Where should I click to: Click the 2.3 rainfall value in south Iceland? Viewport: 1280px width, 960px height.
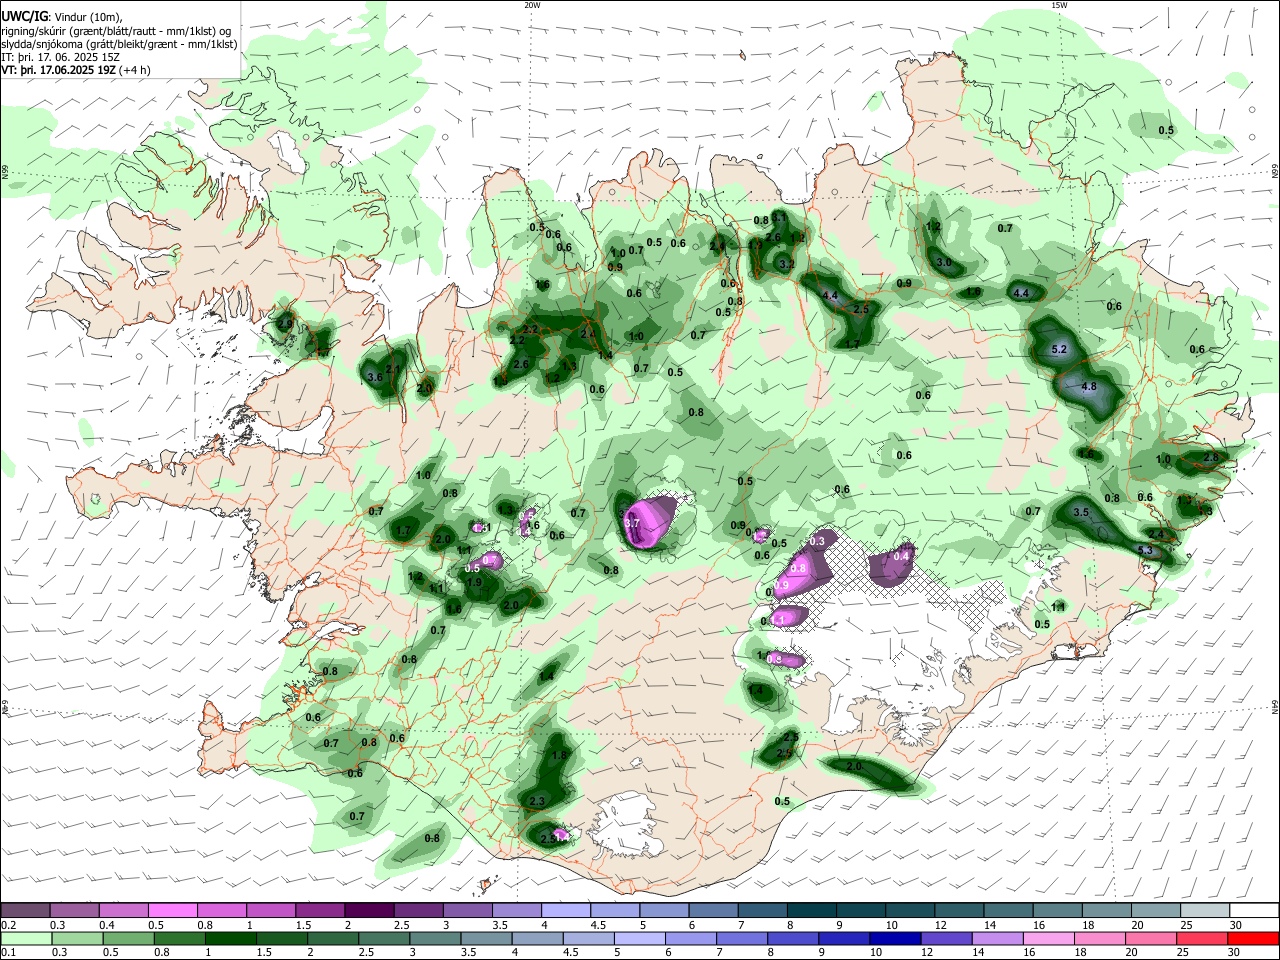click(x=537, y=801)
